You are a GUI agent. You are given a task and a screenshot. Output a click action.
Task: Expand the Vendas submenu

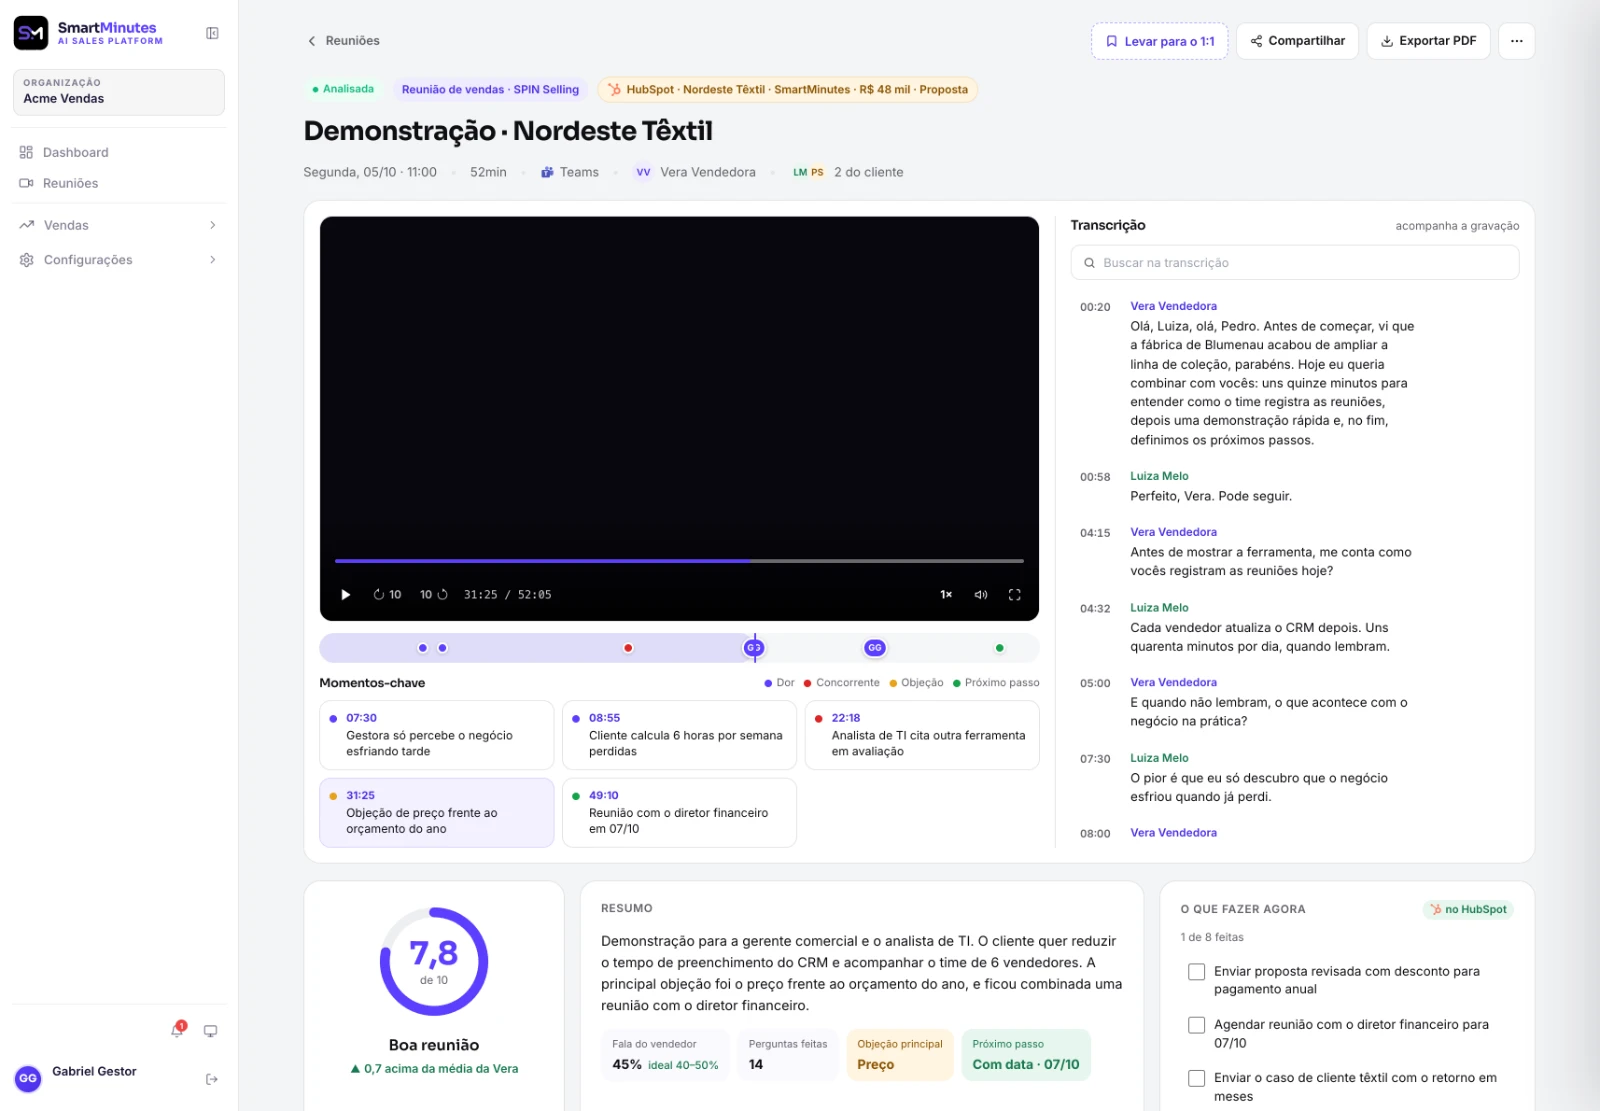[x=119, y=225]
